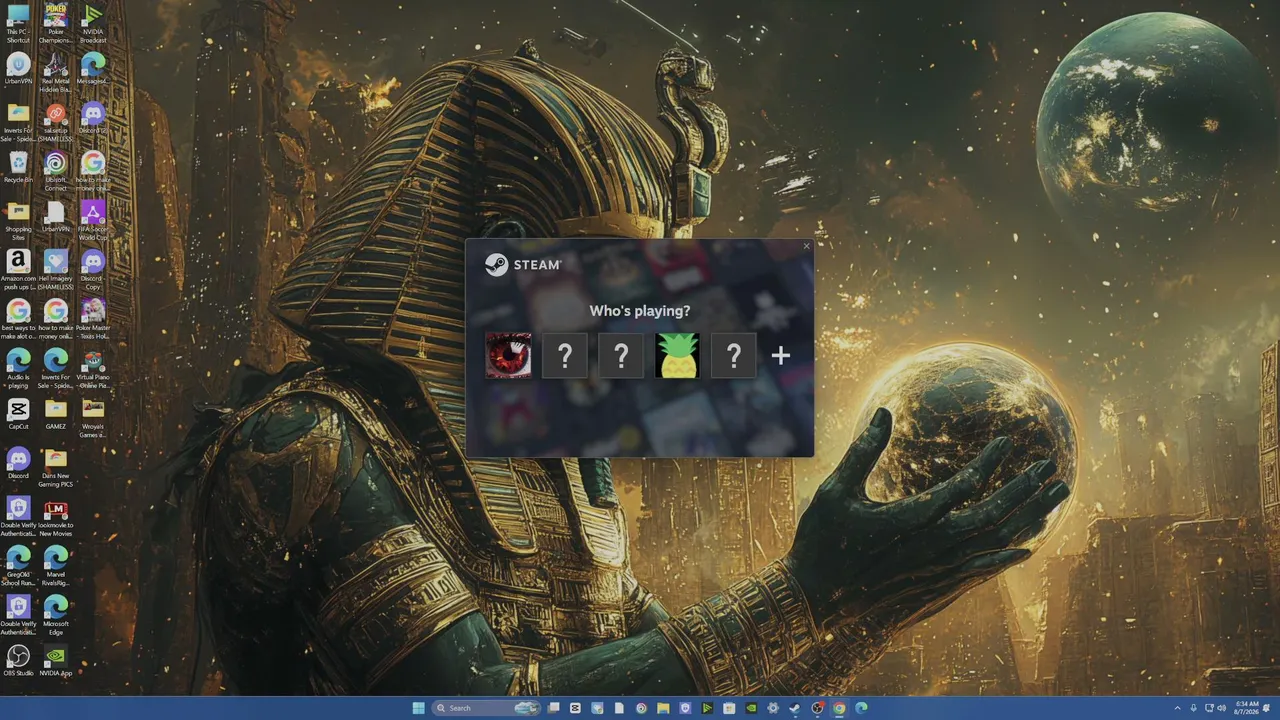Click the taskbar Search box
Screen dimensions: 1280x720
pyautogui.click(x=486, y=708)
